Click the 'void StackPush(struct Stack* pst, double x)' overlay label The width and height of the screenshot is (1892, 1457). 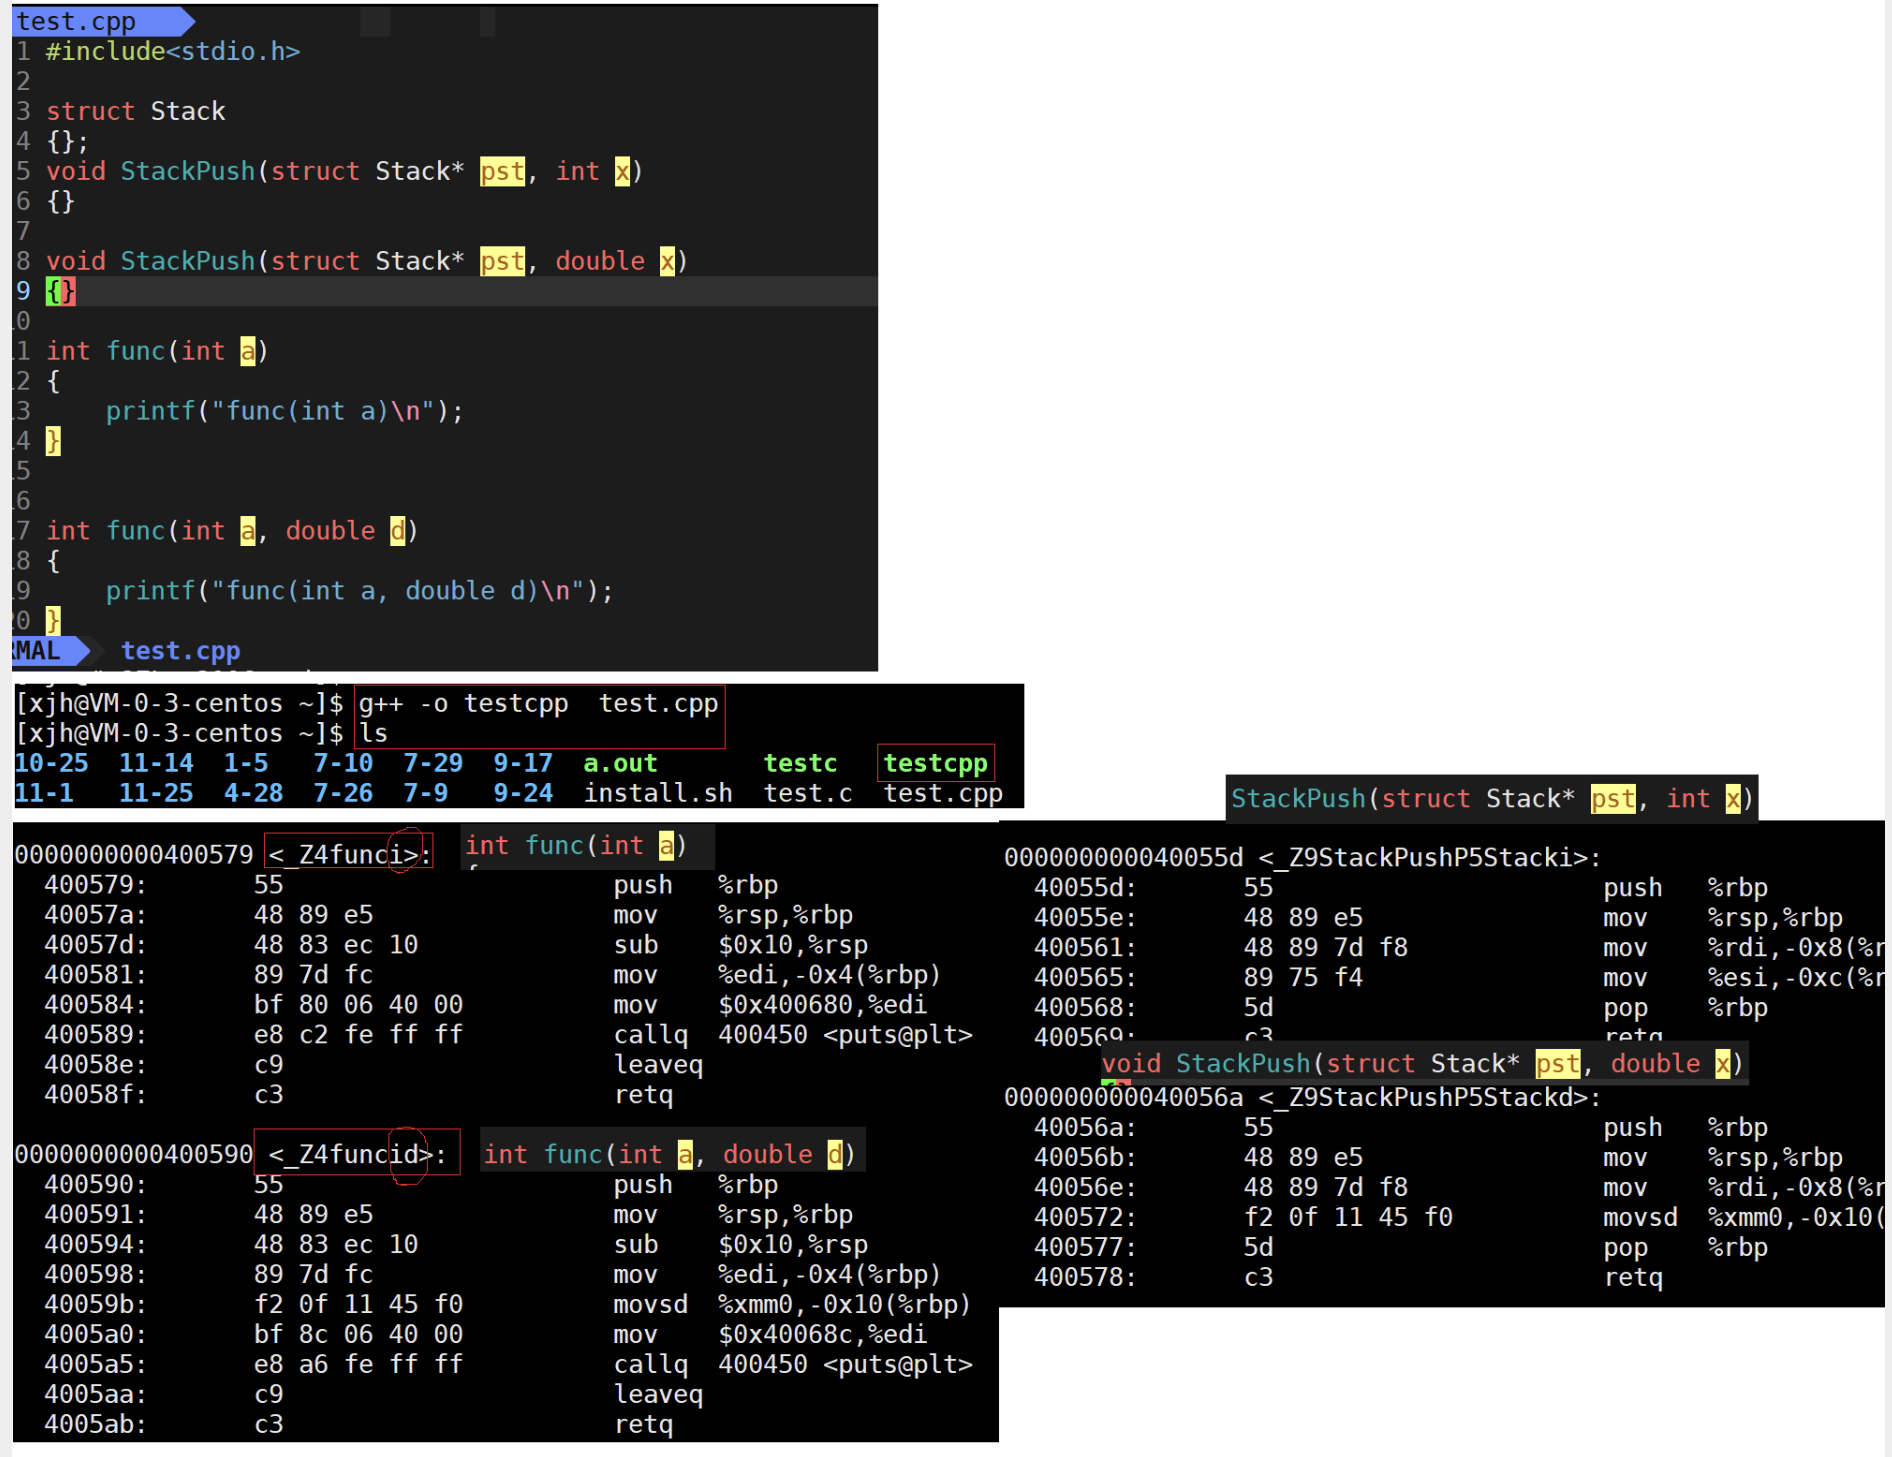click(x=1423, y=1063)
